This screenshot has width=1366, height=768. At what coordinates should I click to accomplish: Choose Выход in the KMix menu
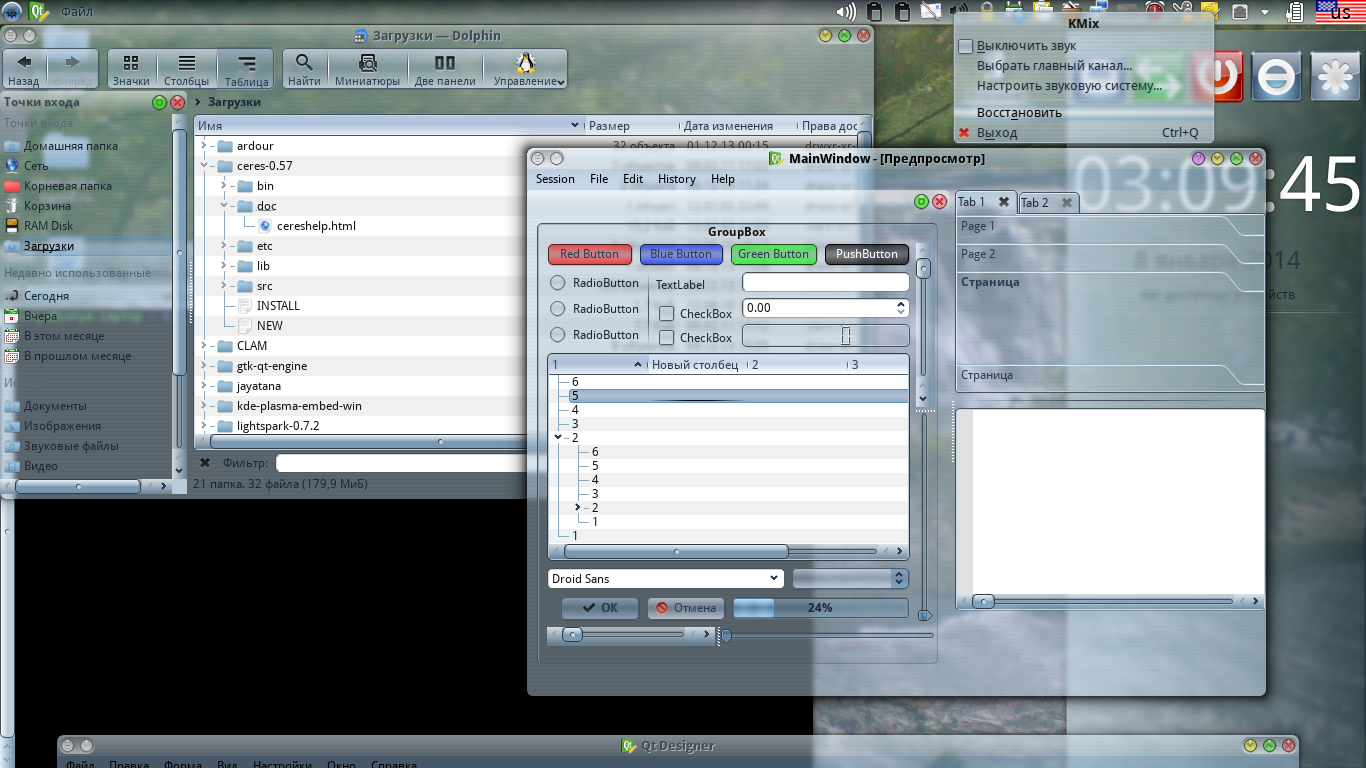click(1084, 133)
